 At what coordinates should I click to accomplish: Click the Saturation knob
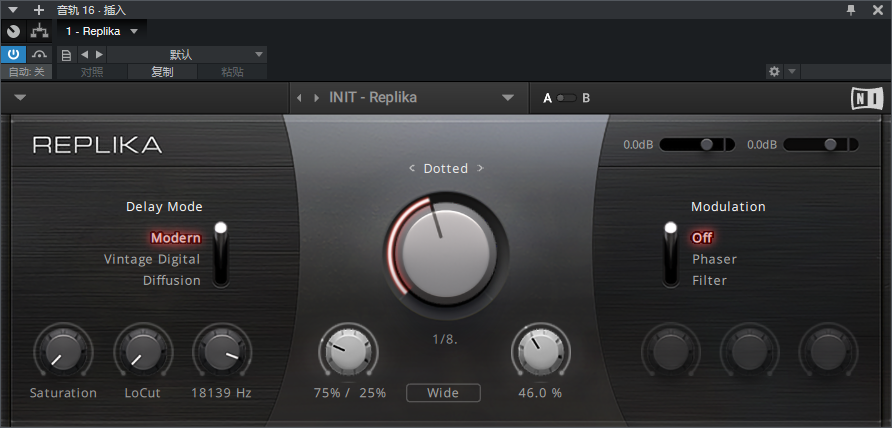click(63, 351)
